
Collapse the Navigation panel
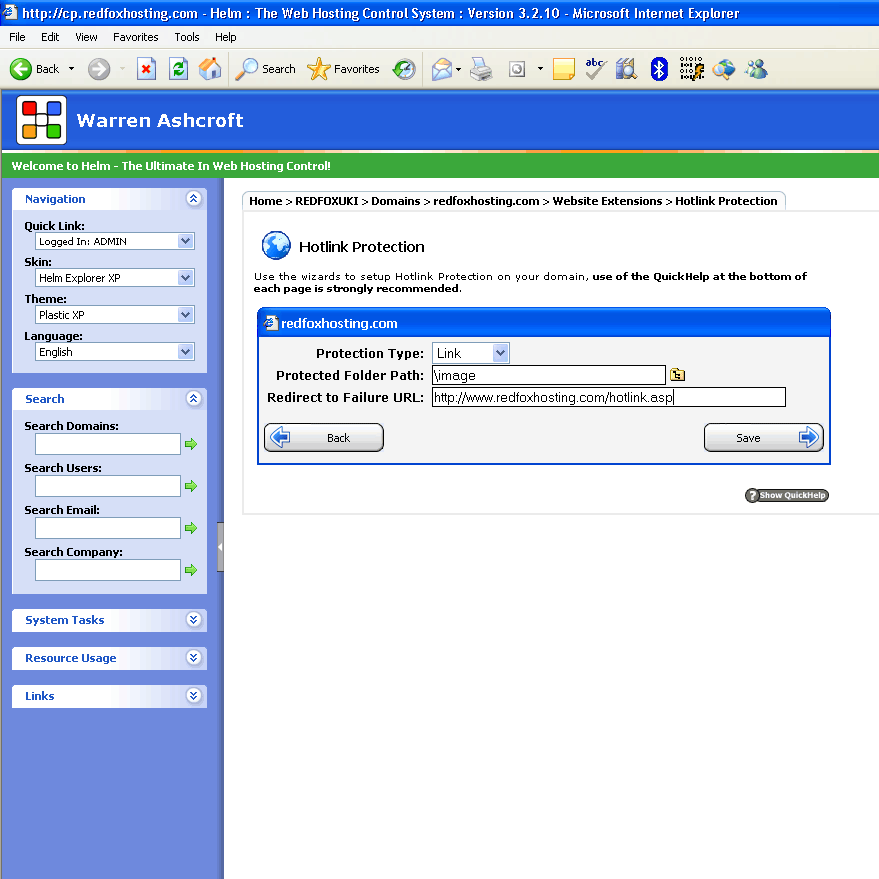click(x=193, y=198)
